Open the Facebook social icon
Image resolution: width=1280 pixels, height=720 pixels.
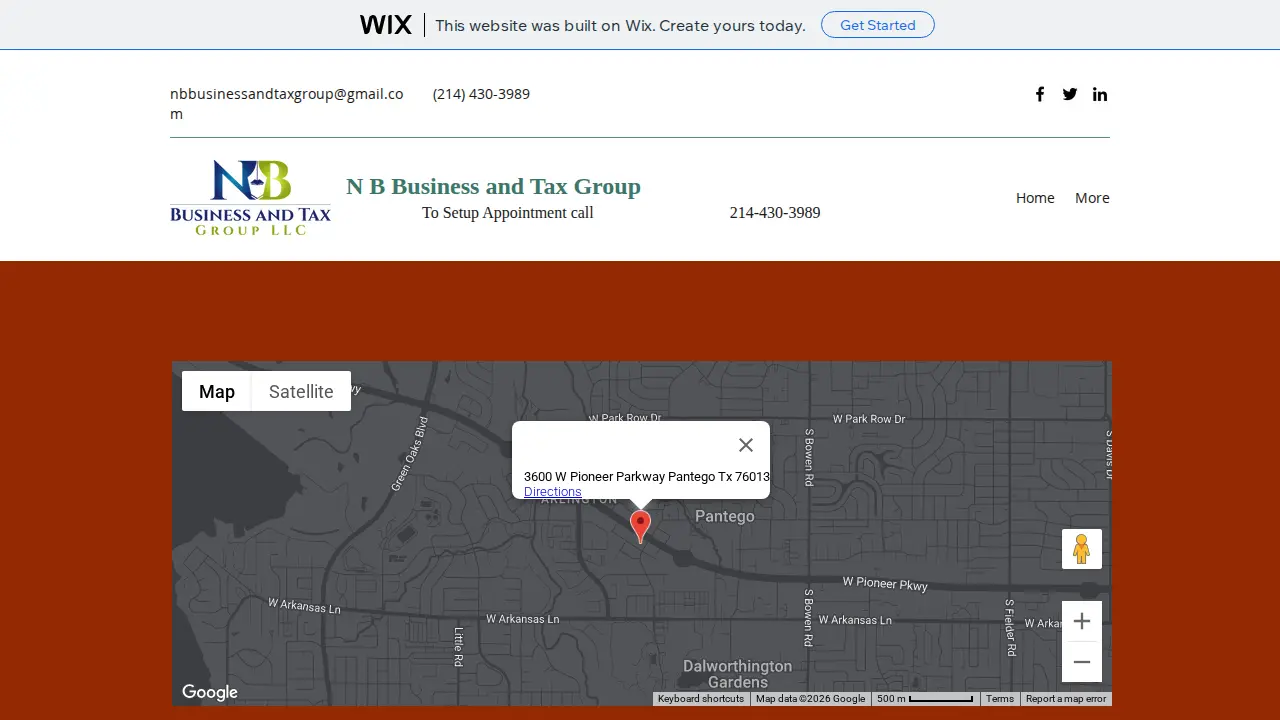(x=1040, y=94)
